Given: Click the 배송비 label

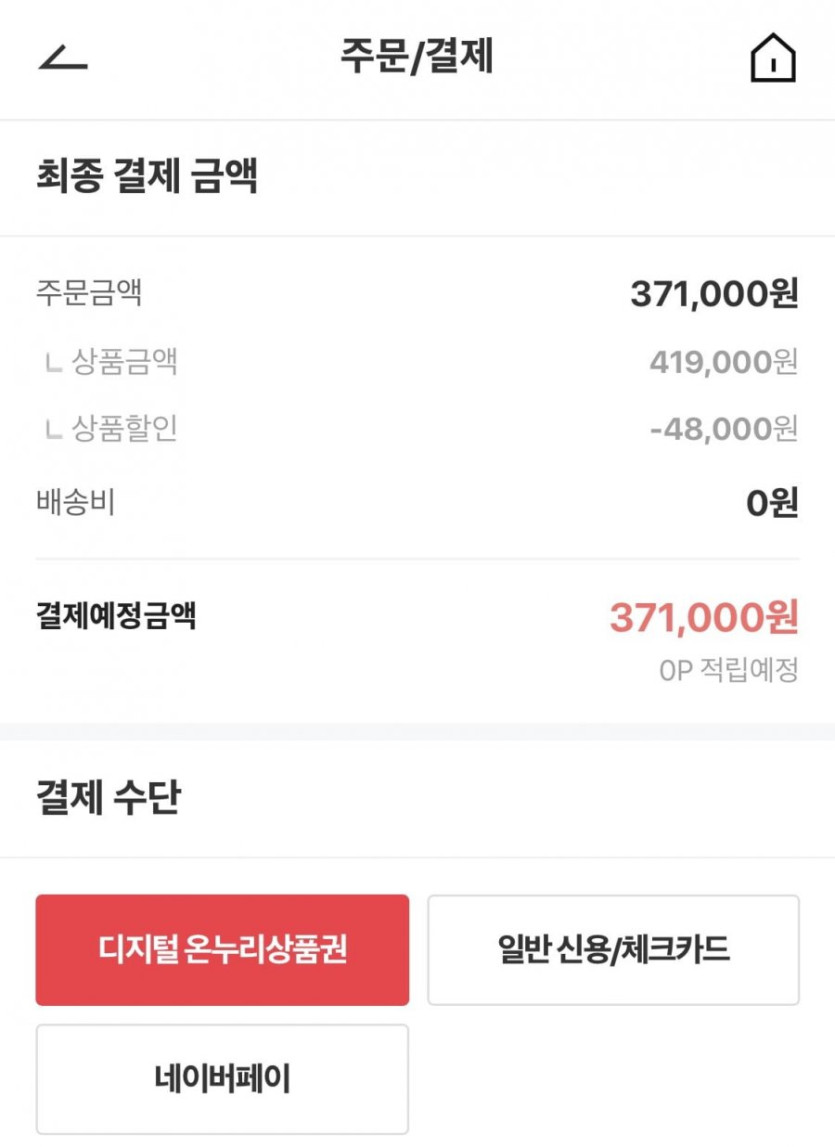Looking at the screenshot, I should pyautogui.click(x=76, y=502).
